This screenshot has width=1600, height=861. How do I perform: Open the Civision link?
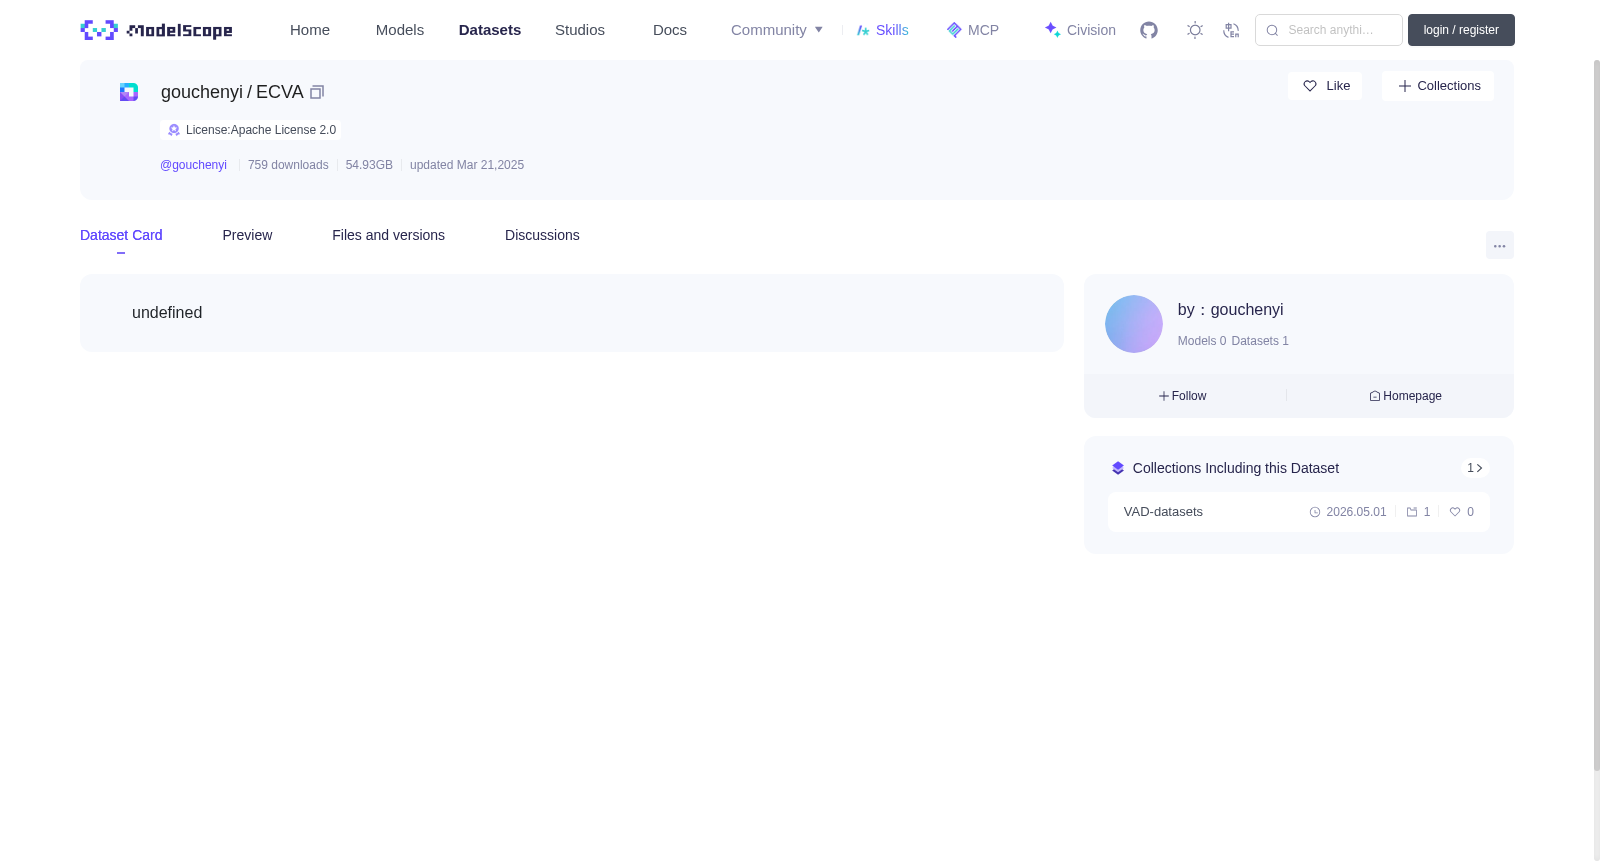click(x=1091, y=30)
